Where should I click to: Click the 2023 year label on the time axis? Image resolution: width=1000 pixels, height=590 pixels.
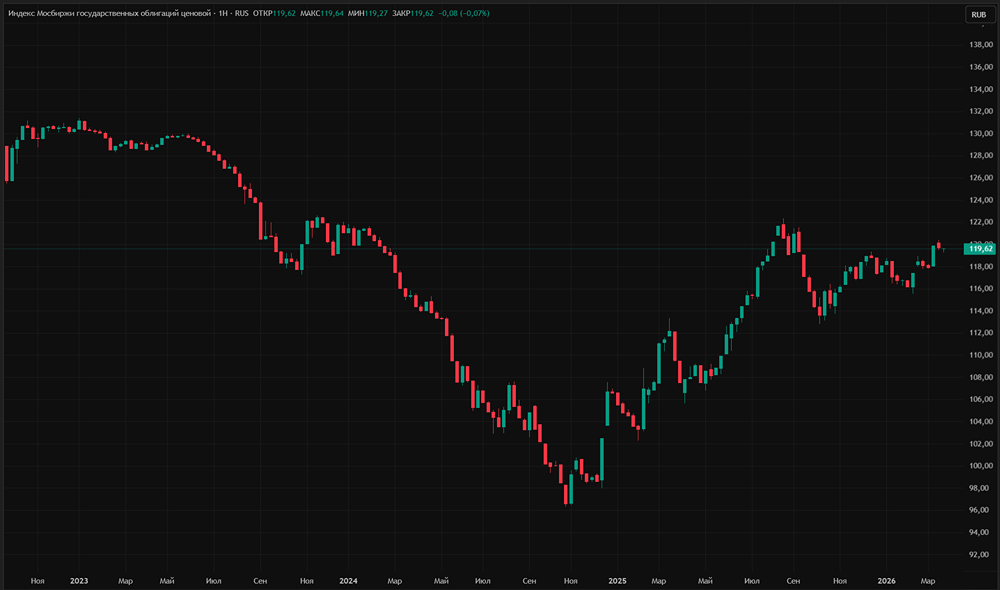(x=79, y=581)
